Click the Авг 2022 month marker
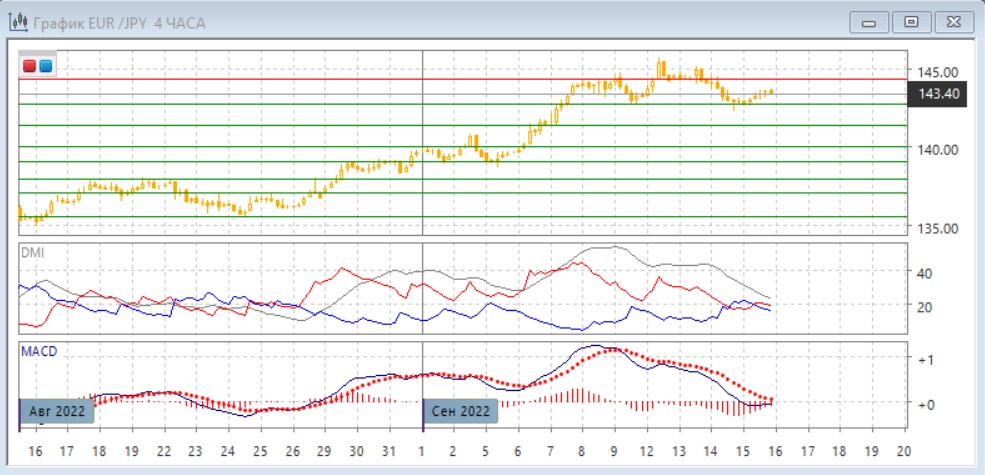 click(x=57, y=411)
